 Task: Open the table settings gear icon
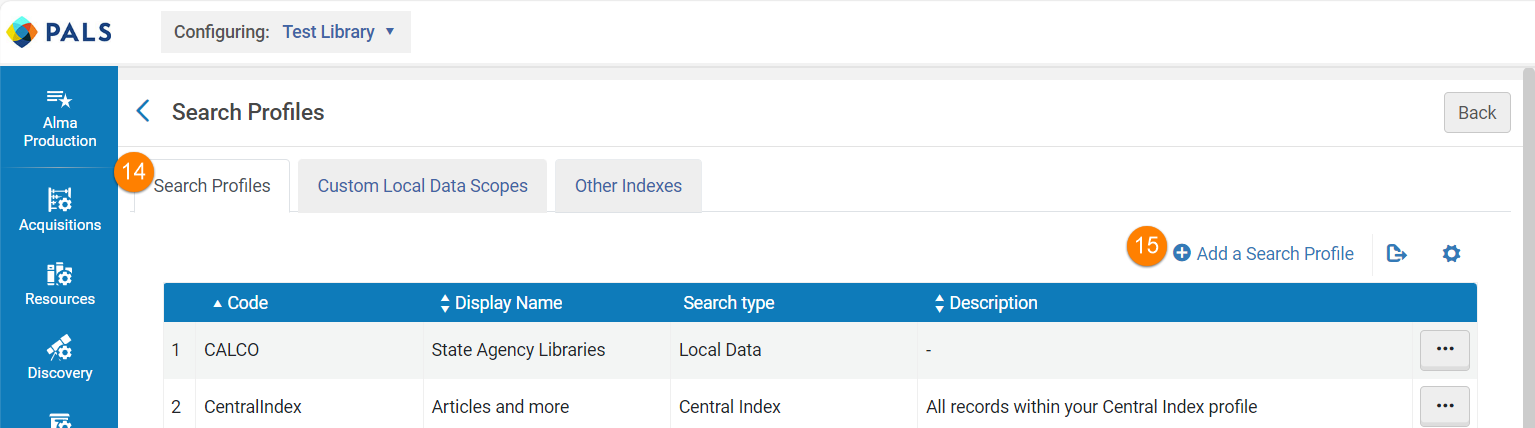tap(1451, 254)
